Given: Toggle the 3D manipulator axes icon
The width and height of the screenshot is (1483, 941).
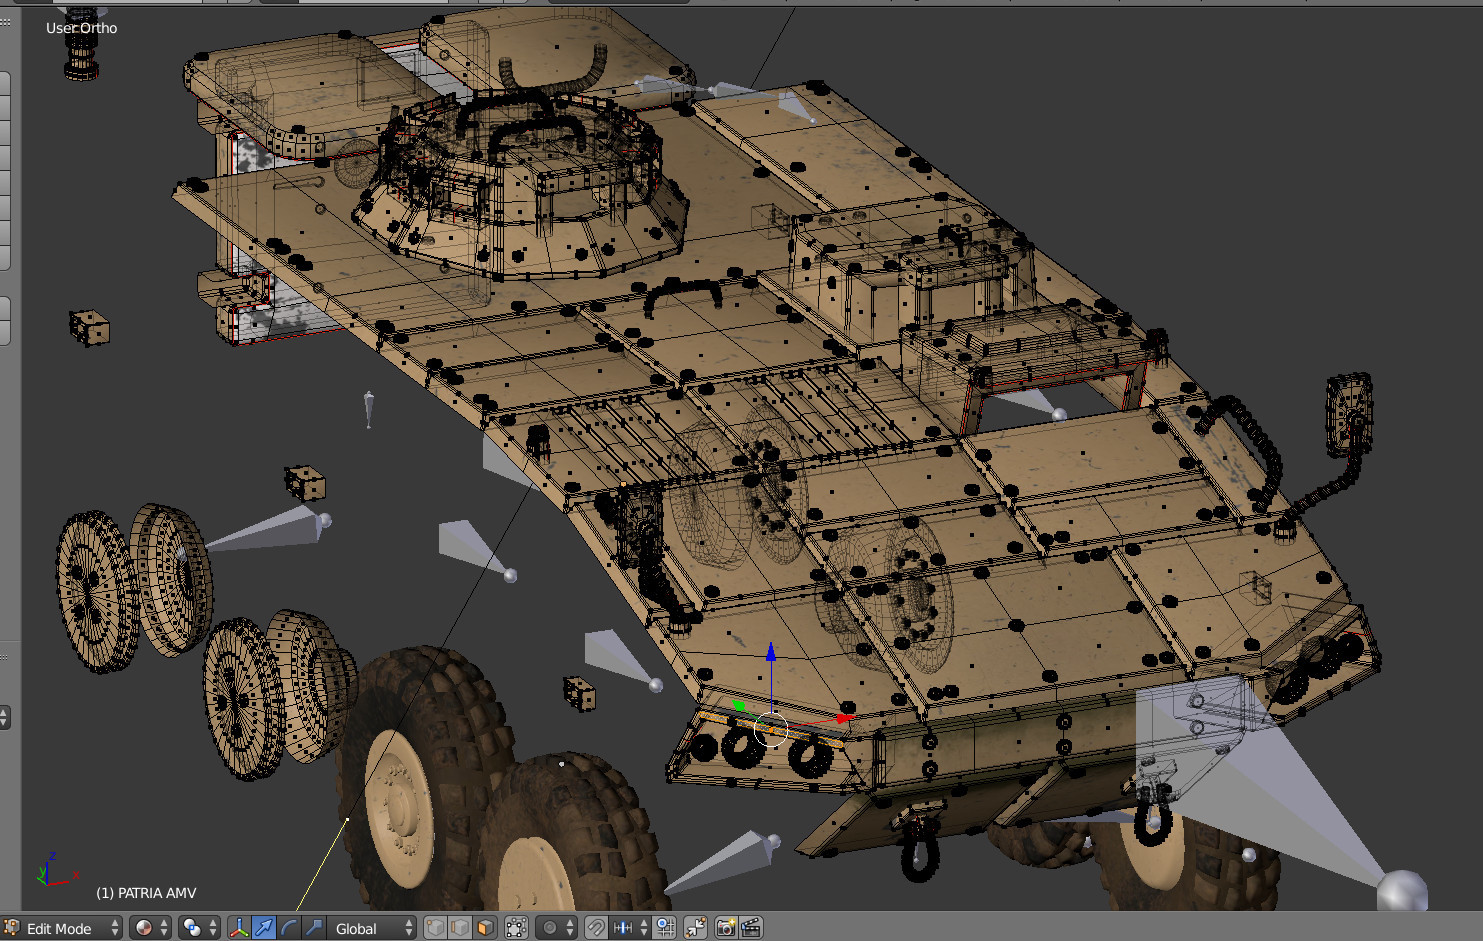Looking at the screenshot, I should pyautogui.click(x=239, y=928).
